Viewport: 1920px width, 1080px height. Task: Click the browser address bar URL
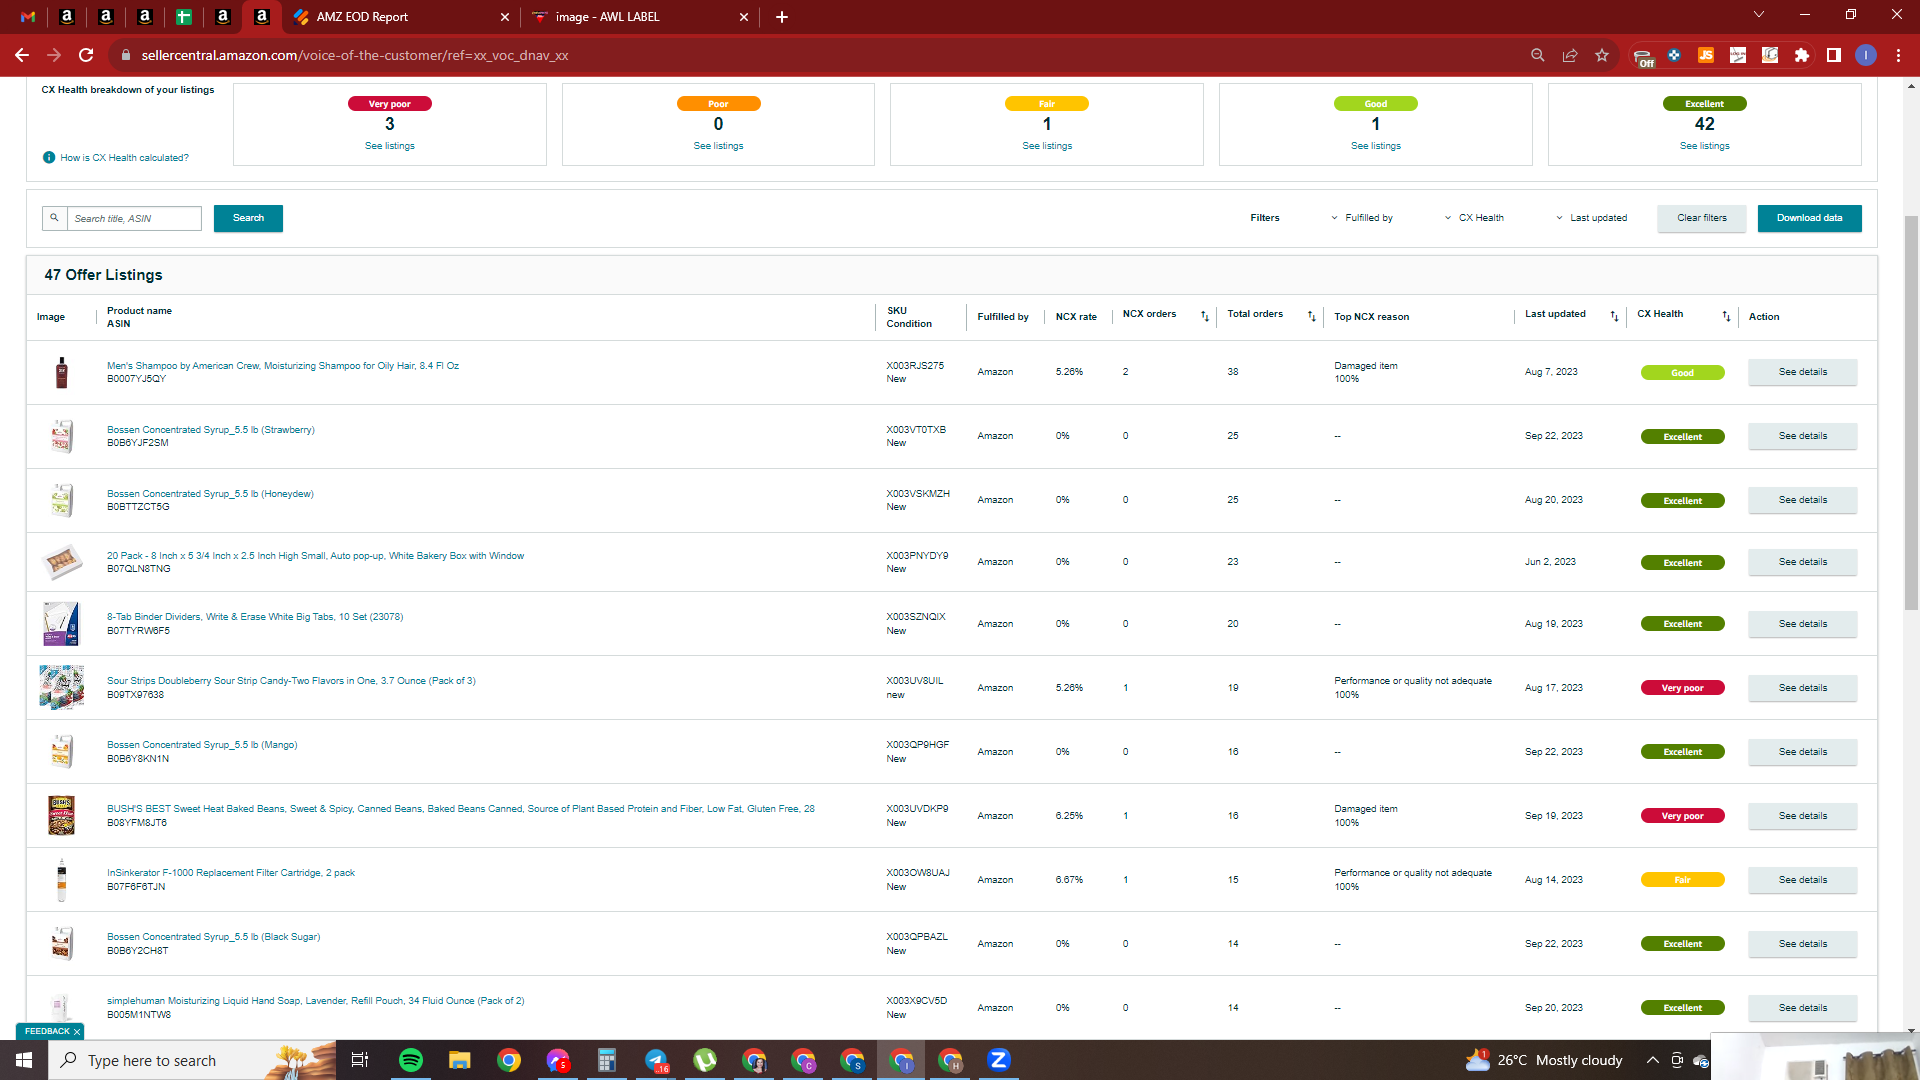pyautogui.click(x=355, y=55)
